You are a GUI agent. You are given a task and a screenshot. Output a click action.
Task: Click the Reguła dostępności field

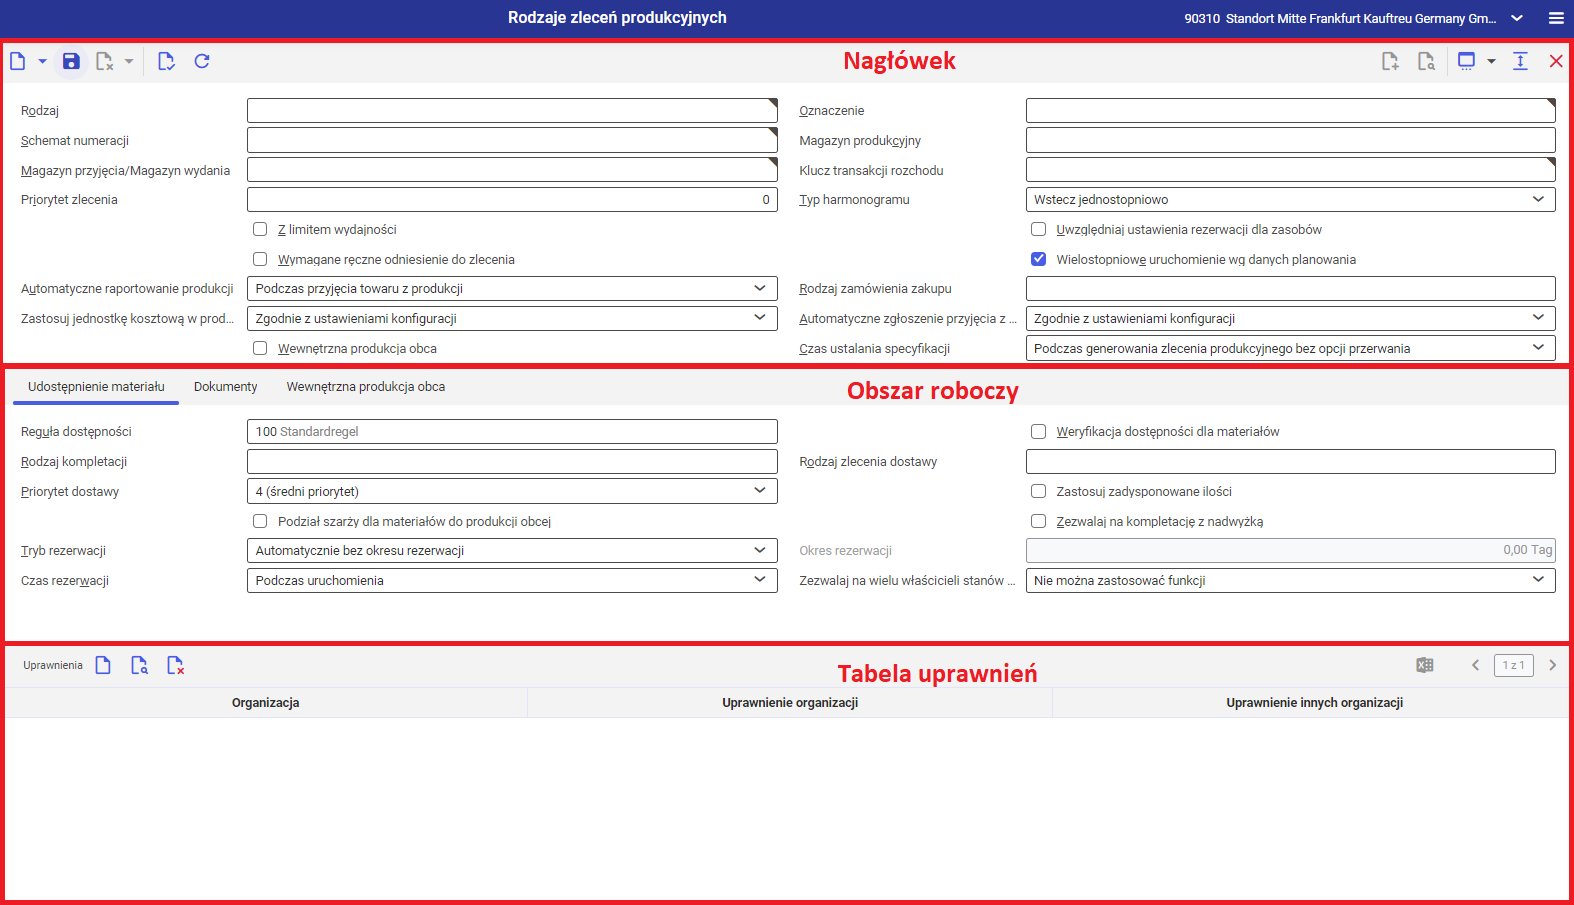[512, 432]
